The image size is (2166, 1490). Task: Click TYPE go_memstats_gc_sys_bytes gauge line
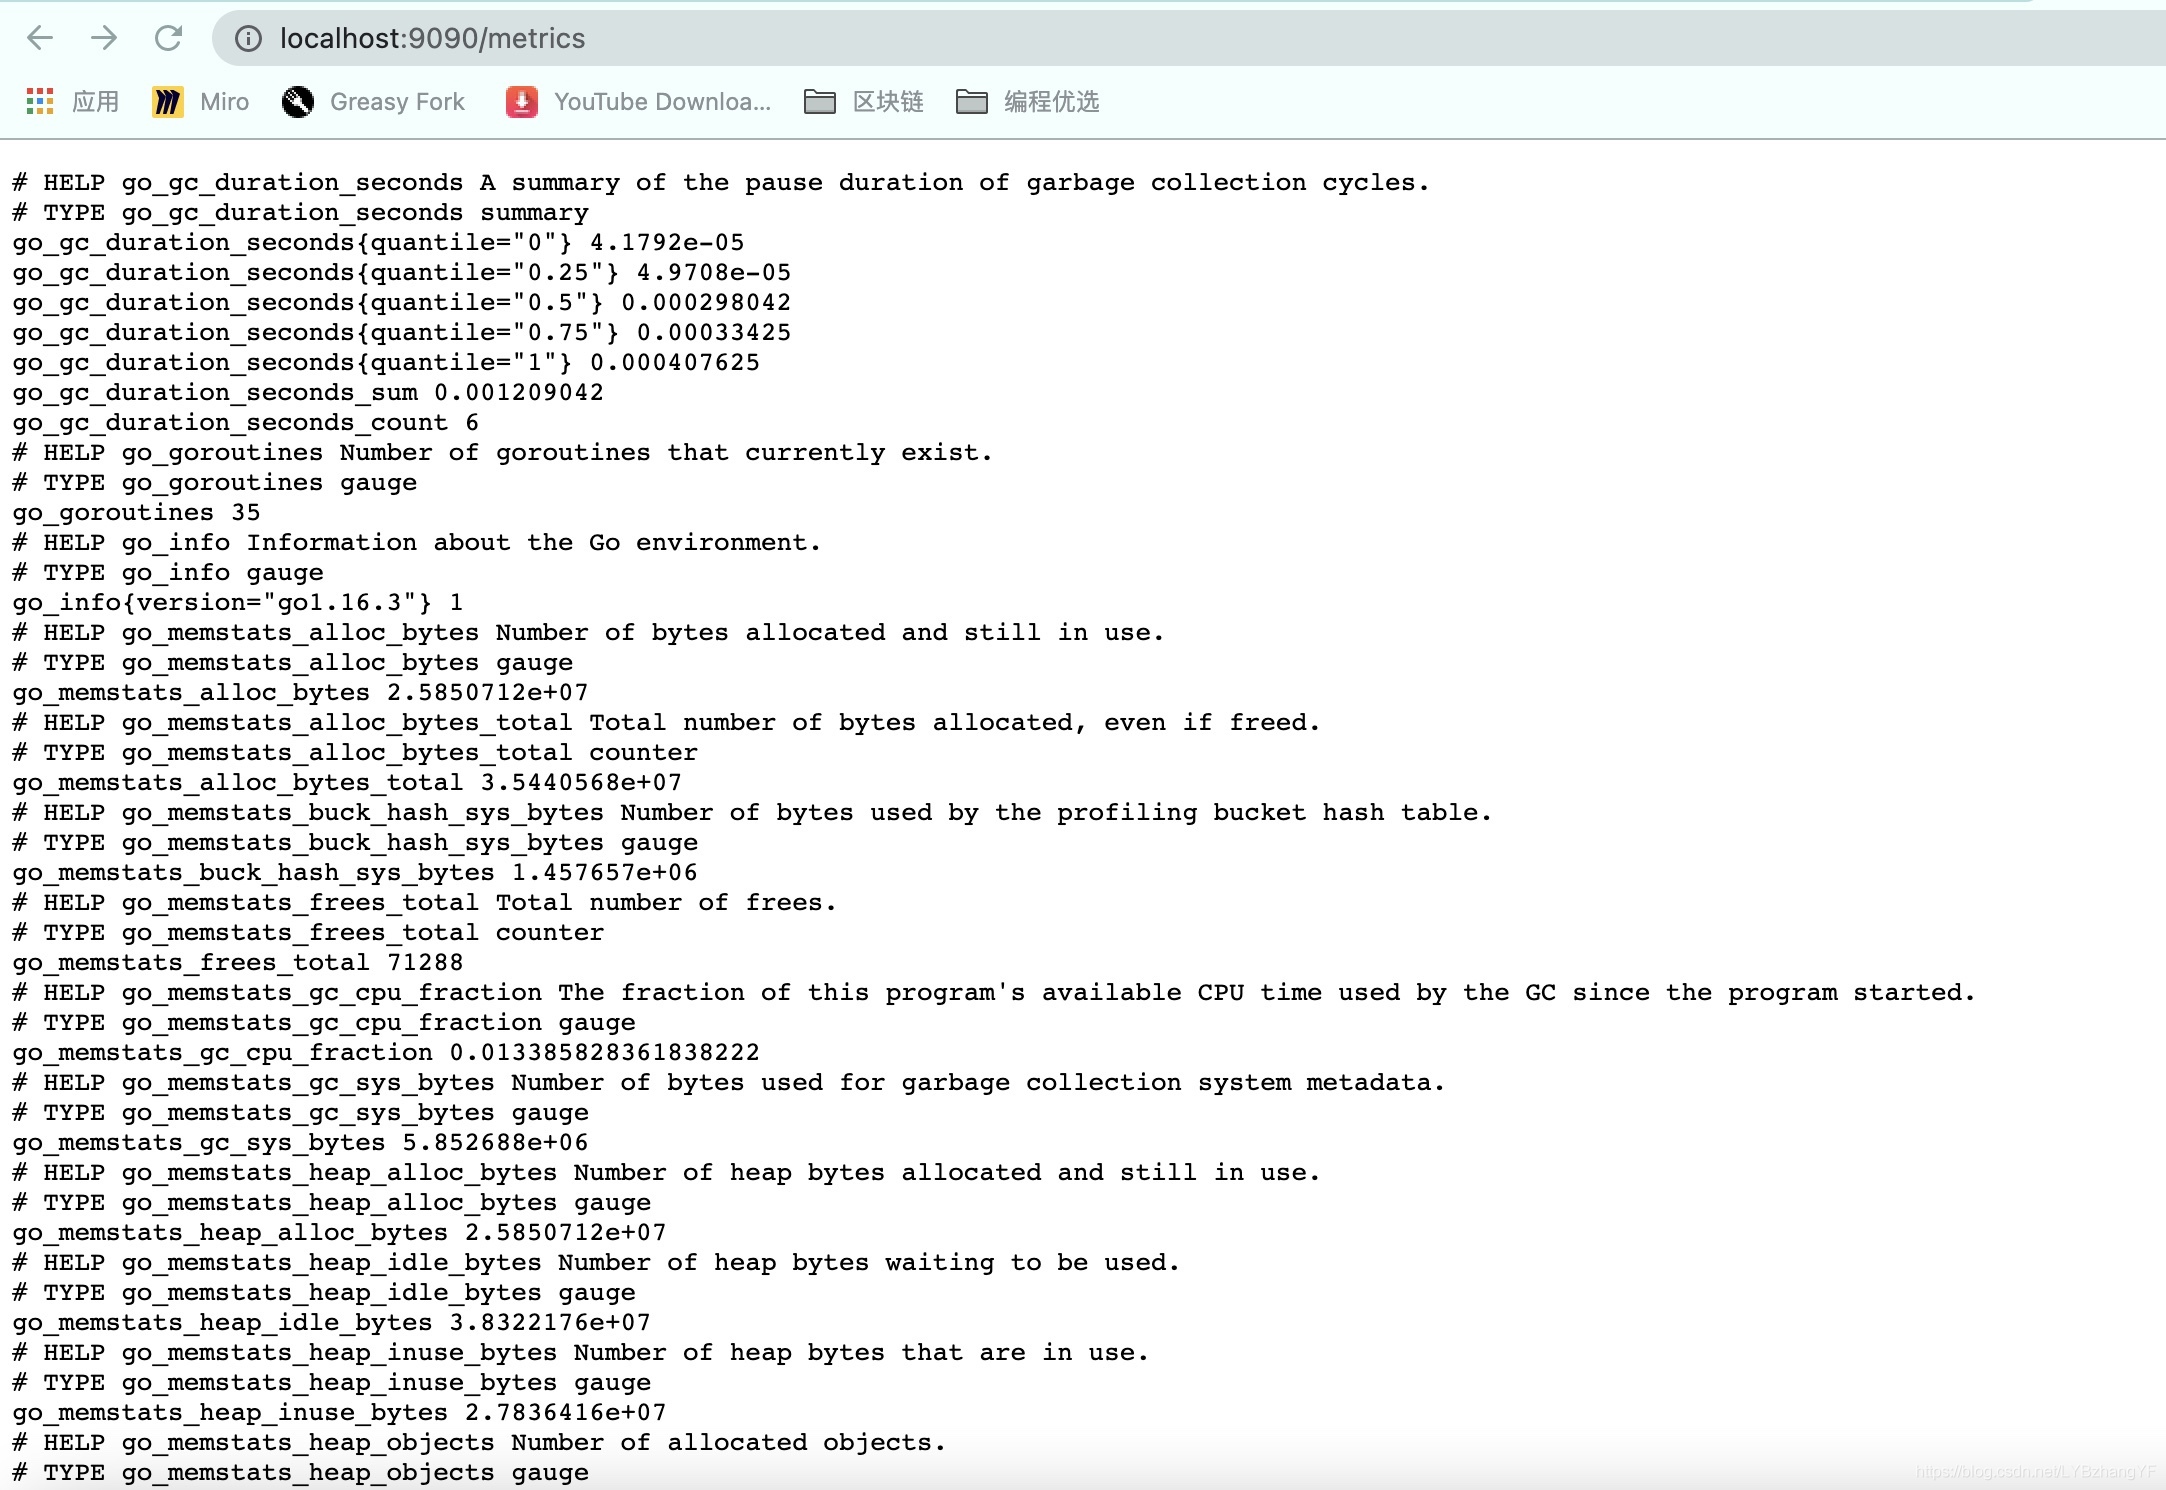(300, 1113)
